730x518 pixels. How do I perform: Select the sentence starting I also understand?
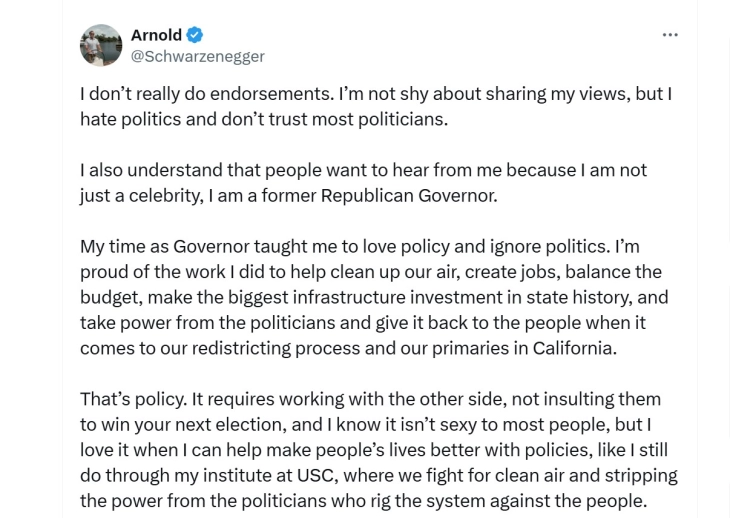[363, 183]
